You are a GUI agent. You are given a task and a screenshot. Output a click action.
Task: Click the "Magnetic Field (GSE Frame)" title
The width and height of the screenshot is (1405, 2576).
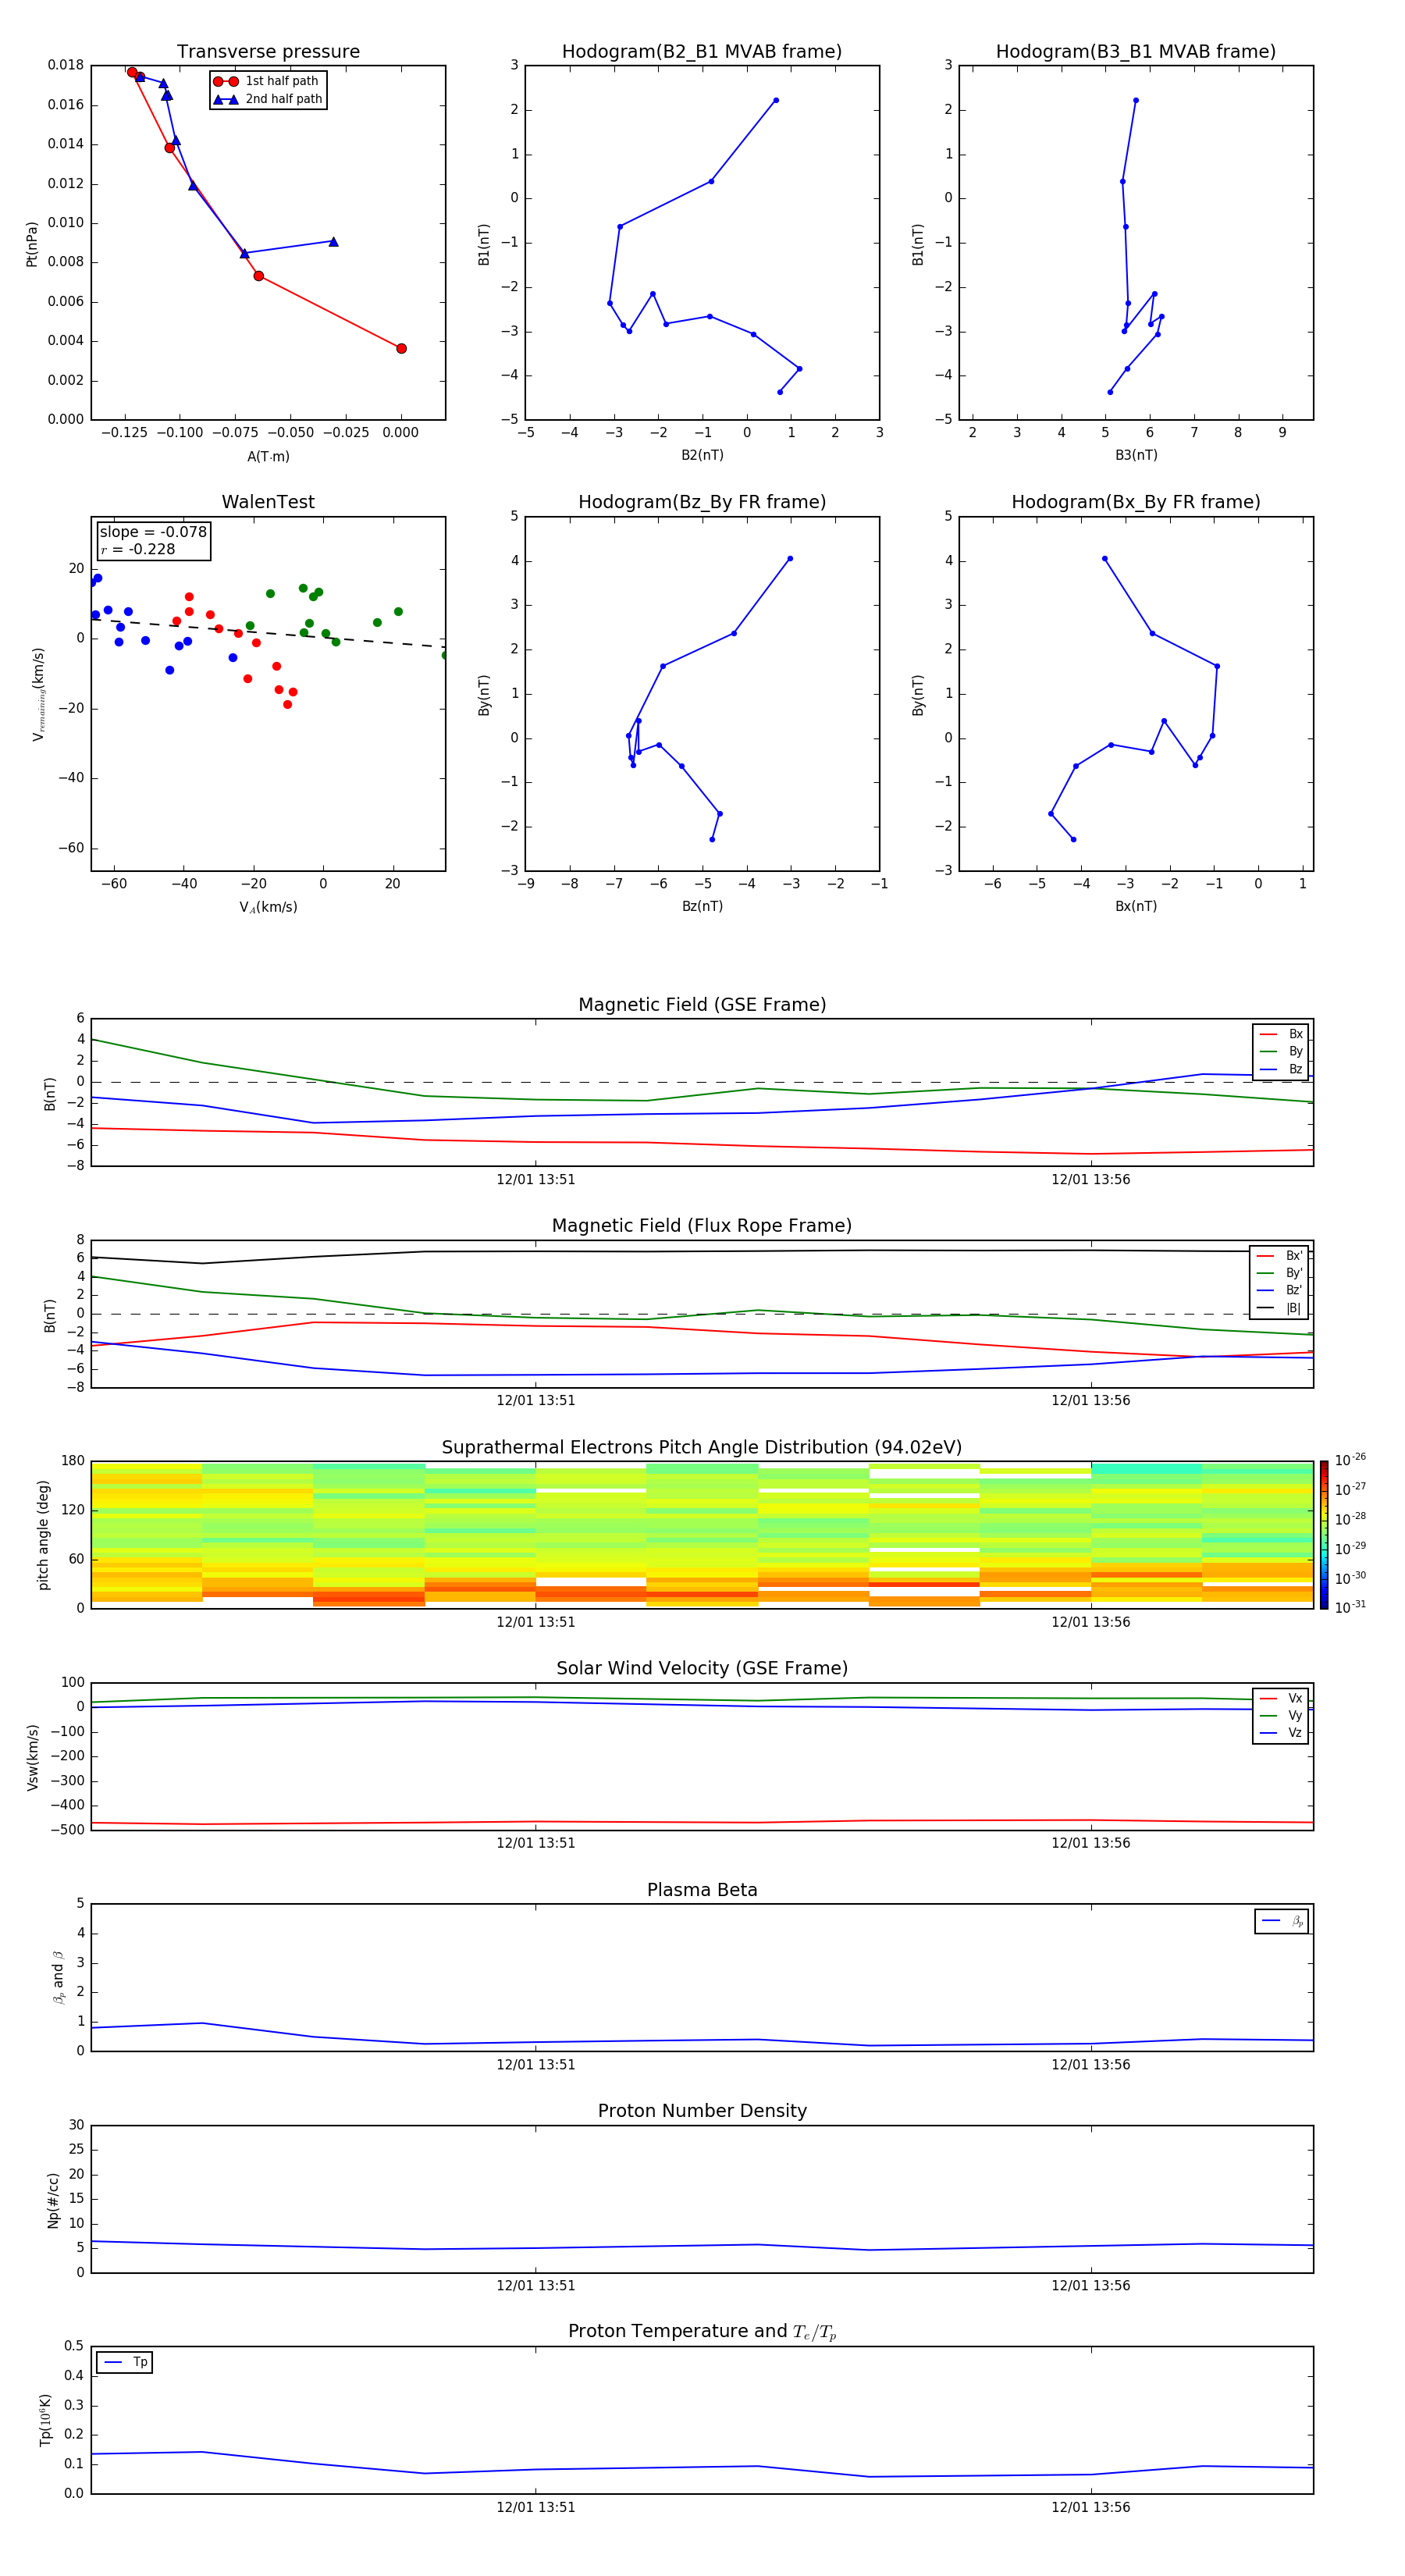(702, 1005)
